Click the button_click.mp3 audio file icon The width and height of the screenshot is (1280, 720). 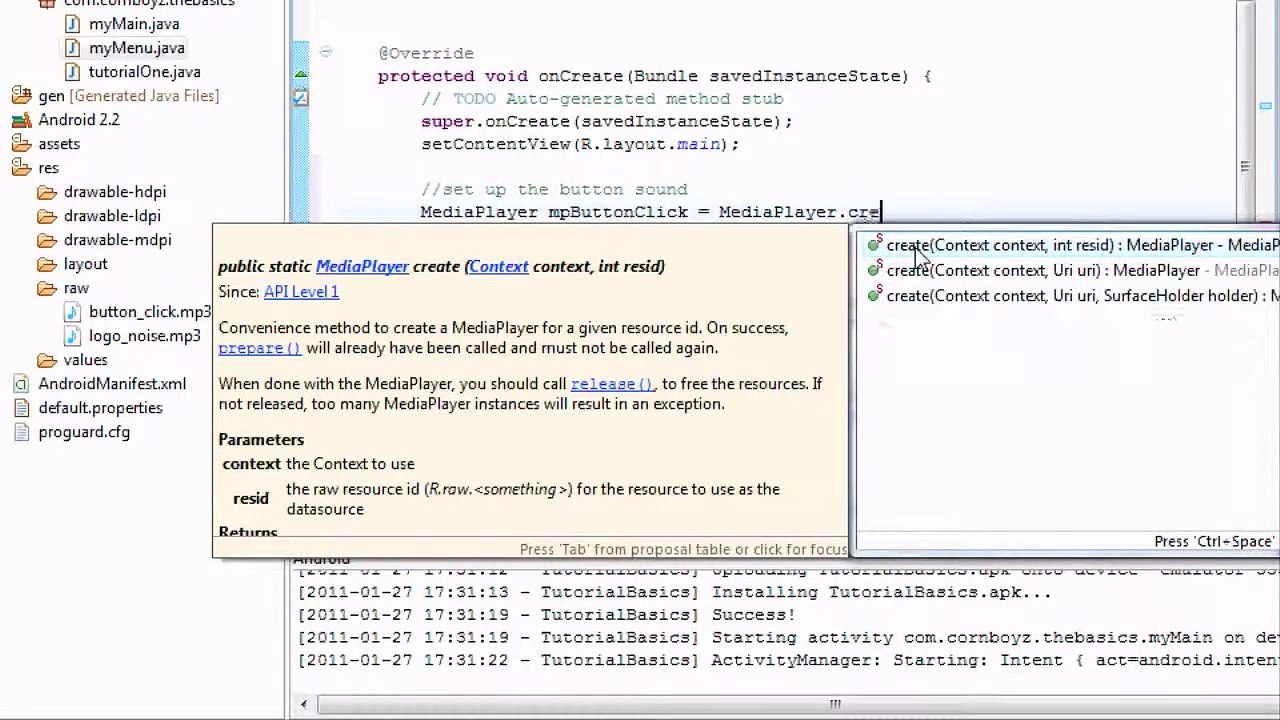(x=72, y=312)
